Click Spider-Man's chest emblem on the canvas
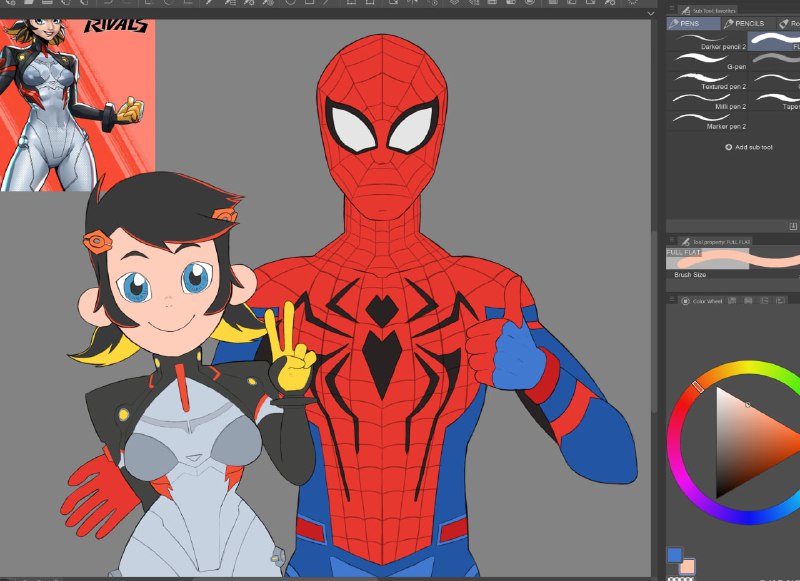 (x=382, y=342)
